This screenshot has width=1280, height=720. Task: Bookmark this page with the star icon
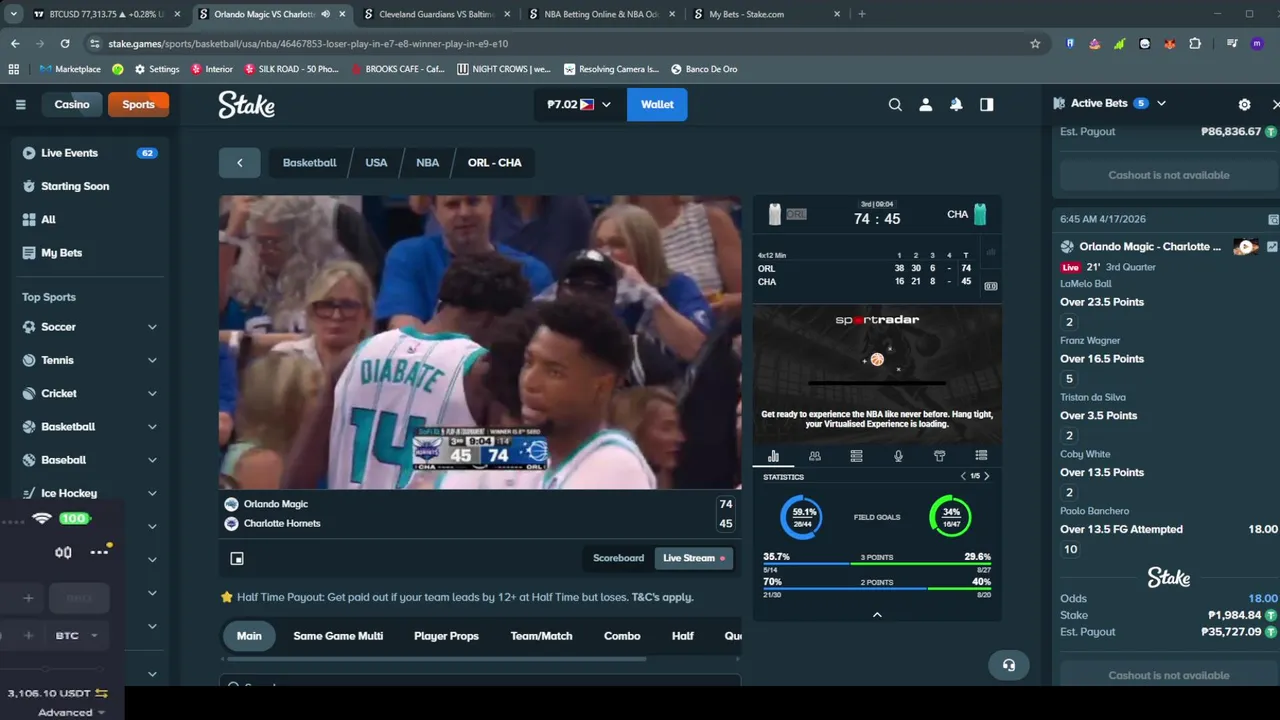pyautogui.click(x=1035, y=43)
